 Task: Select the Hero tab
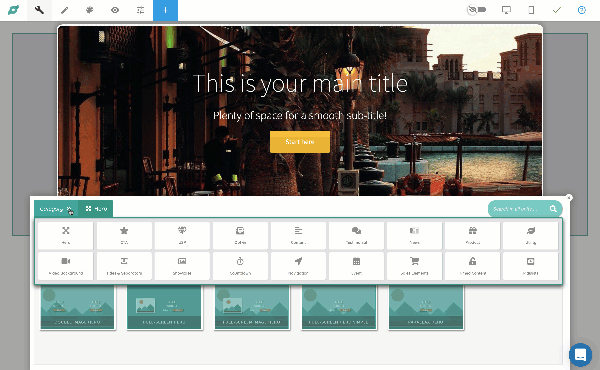[x=96, y=209]
